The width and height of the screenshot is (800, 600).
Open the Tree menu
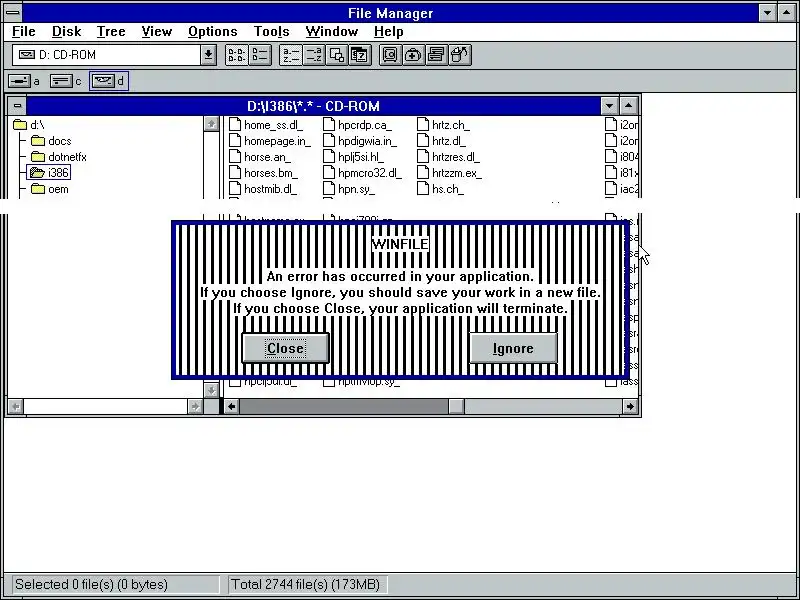(111, 32)
